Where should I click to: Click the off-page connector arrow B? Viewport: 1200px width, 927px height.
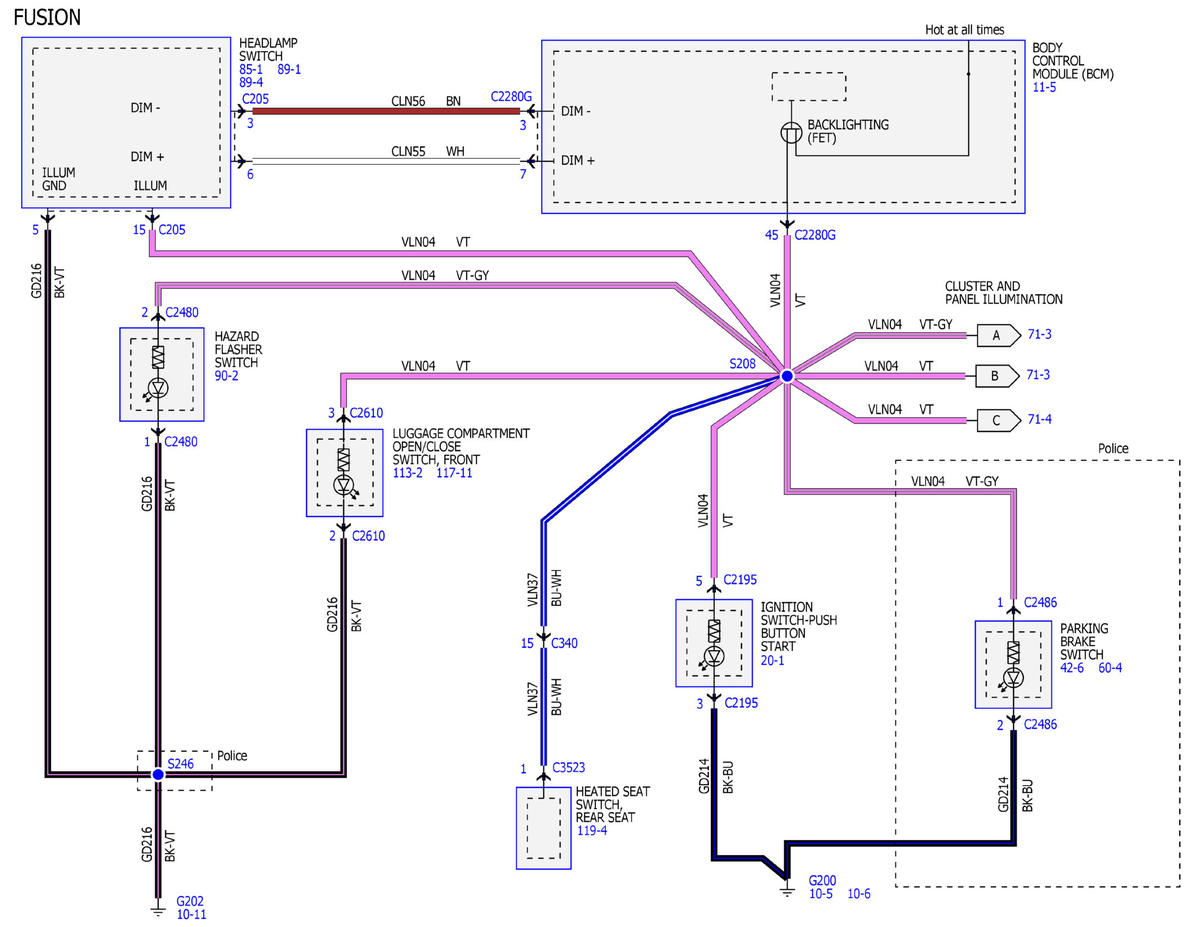click(999, 377)
